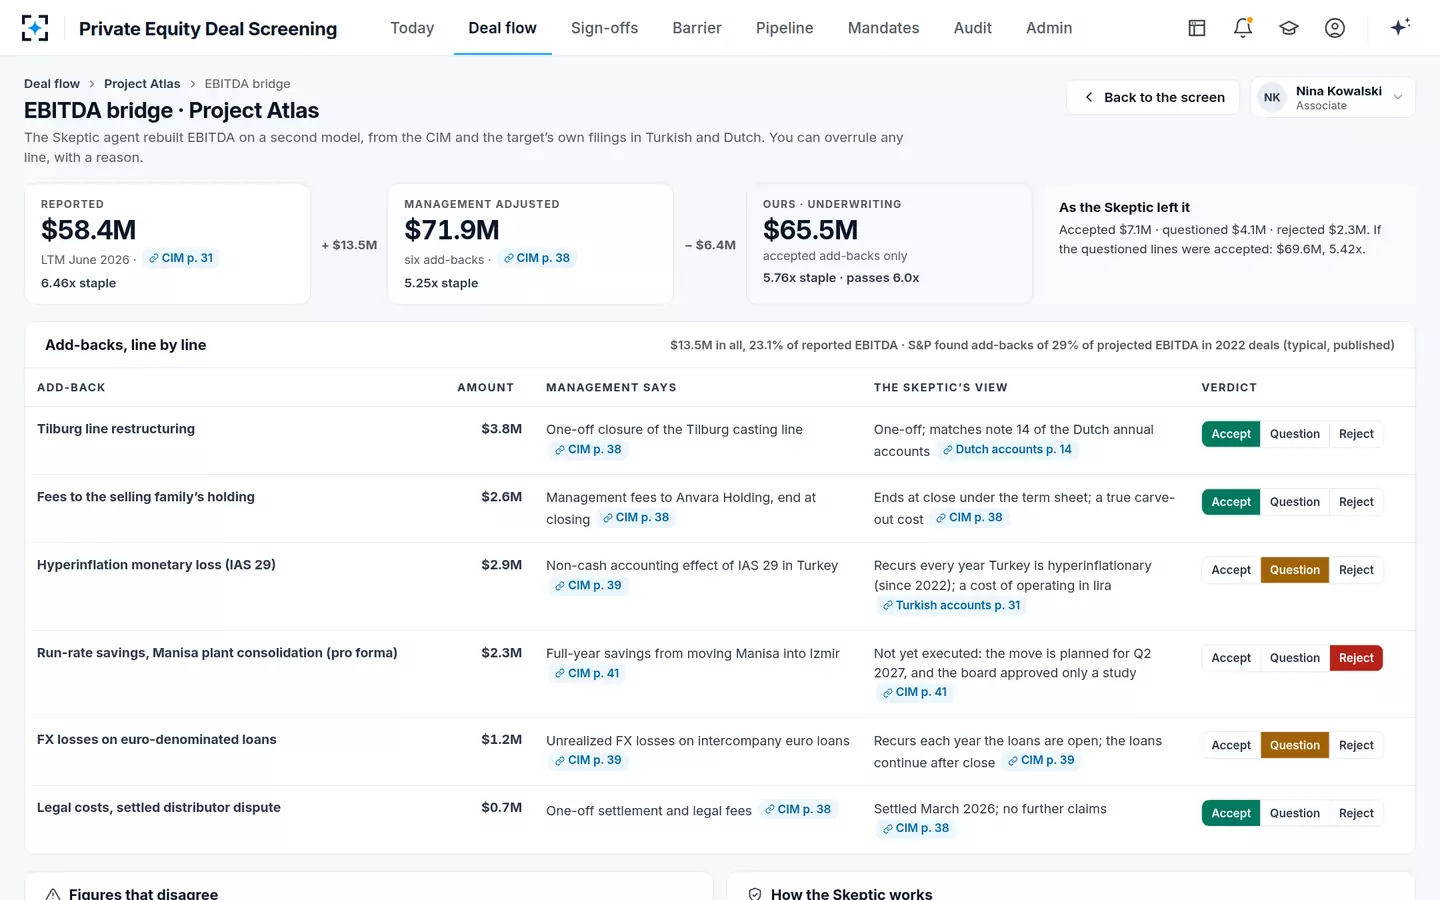Click the Private Equity Deal Screening logo icon

(35, 28)
